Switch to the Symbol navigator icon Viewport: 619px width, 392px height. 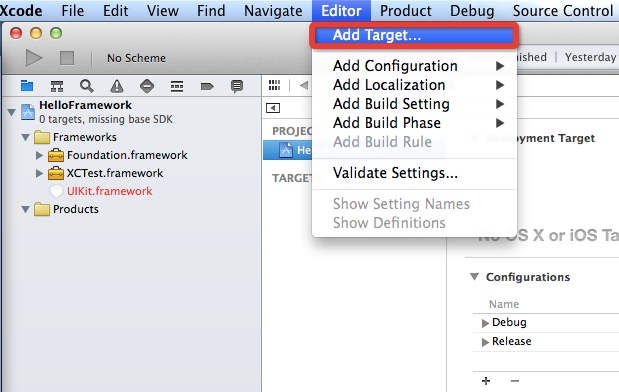57,86
